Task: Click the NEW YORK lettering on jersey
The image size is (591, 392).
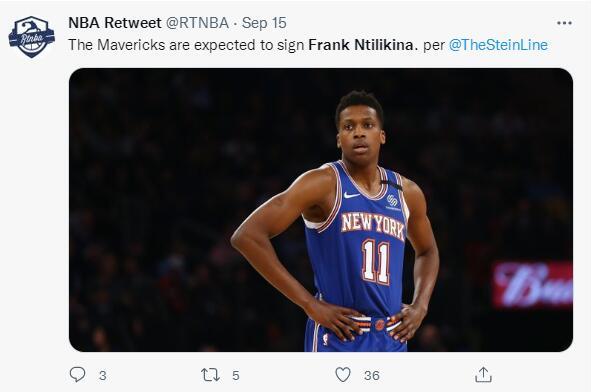Action: [x=373, y=225]
